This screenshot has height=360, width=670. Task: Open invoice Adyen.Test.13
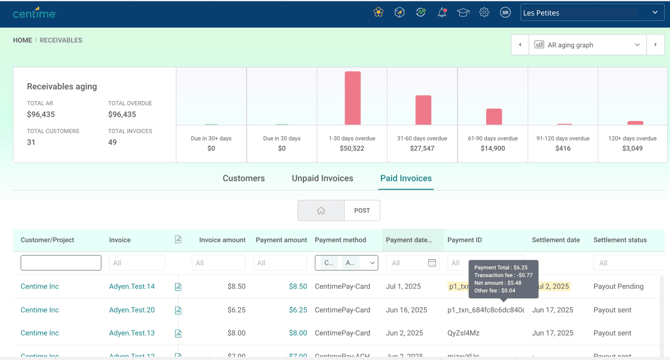point(132,333)
